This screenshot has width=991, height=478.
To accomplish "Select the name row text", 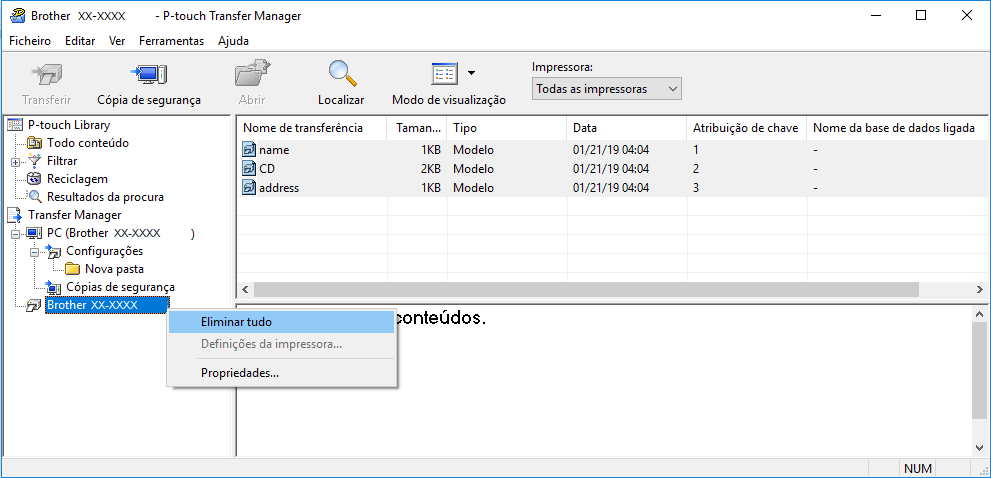I will [274, 150].
